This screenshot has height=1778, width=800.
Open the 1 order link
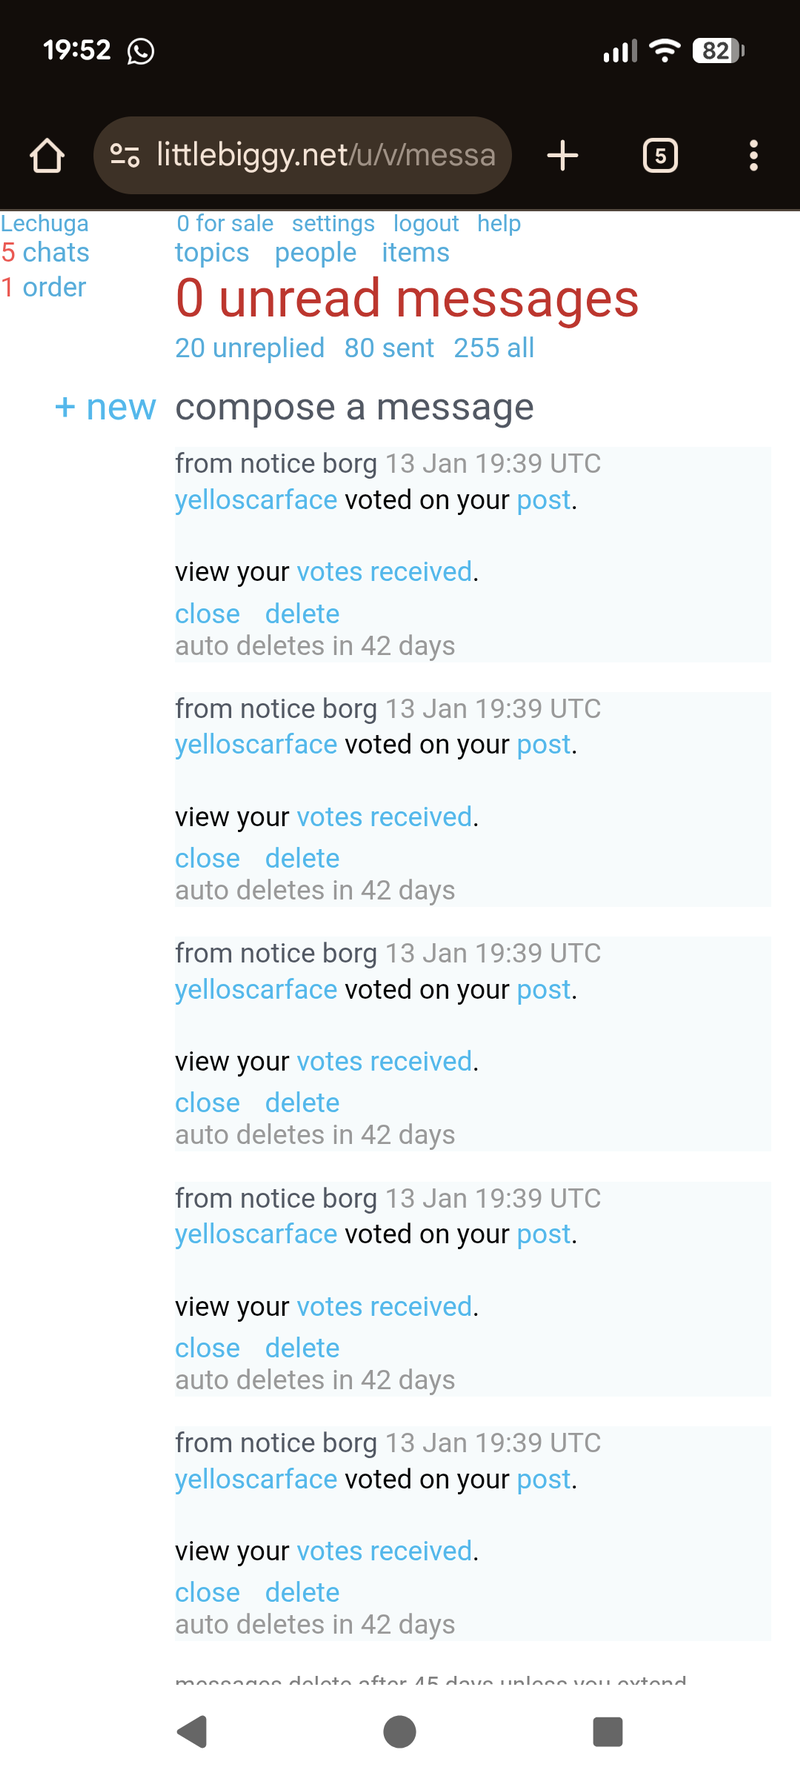click(x=44, y=288)
